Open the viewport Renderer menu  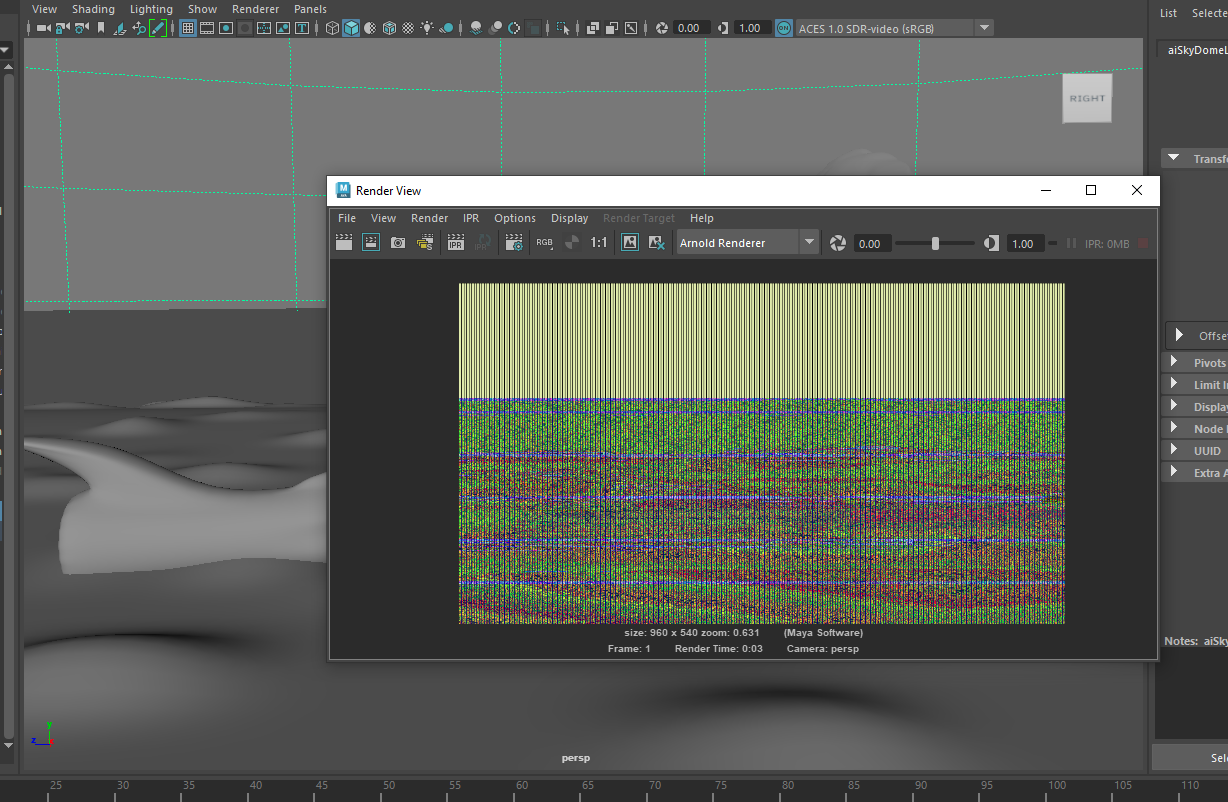click(255, 9)
